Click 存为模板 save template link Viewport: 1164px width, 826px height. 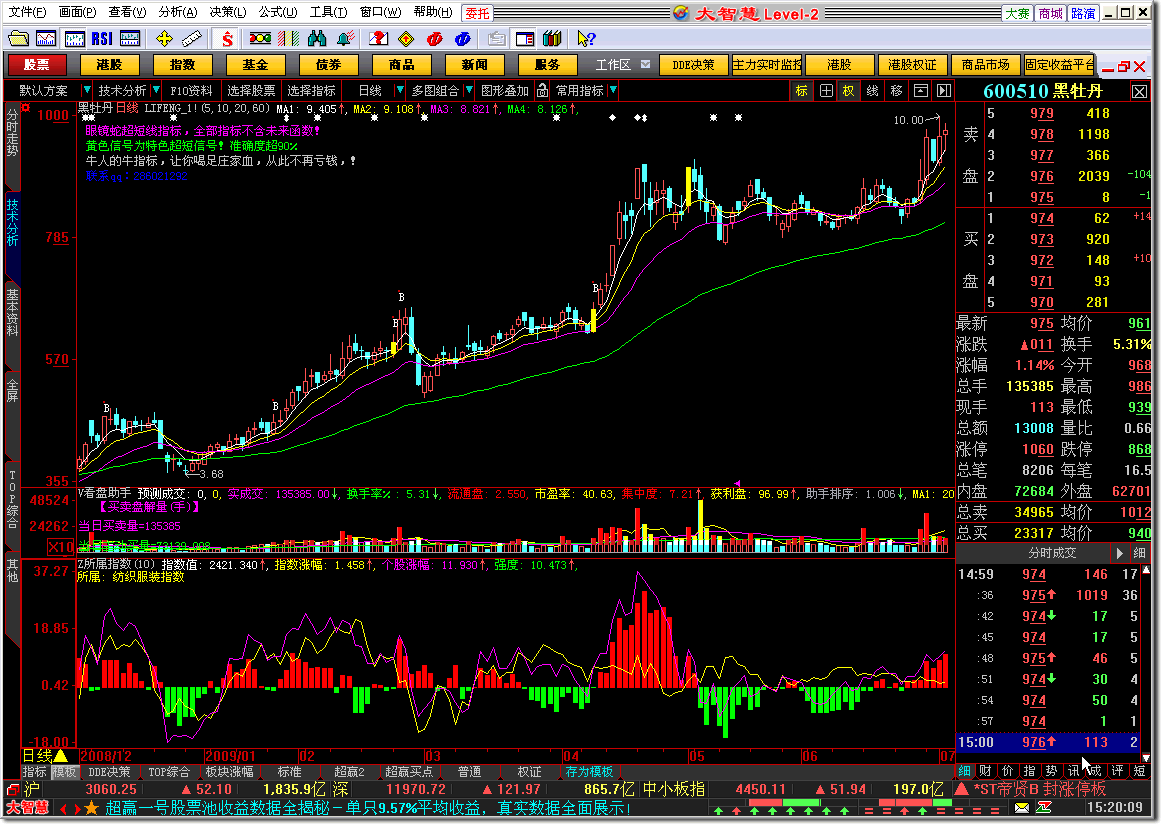click(x=589, y=772)
